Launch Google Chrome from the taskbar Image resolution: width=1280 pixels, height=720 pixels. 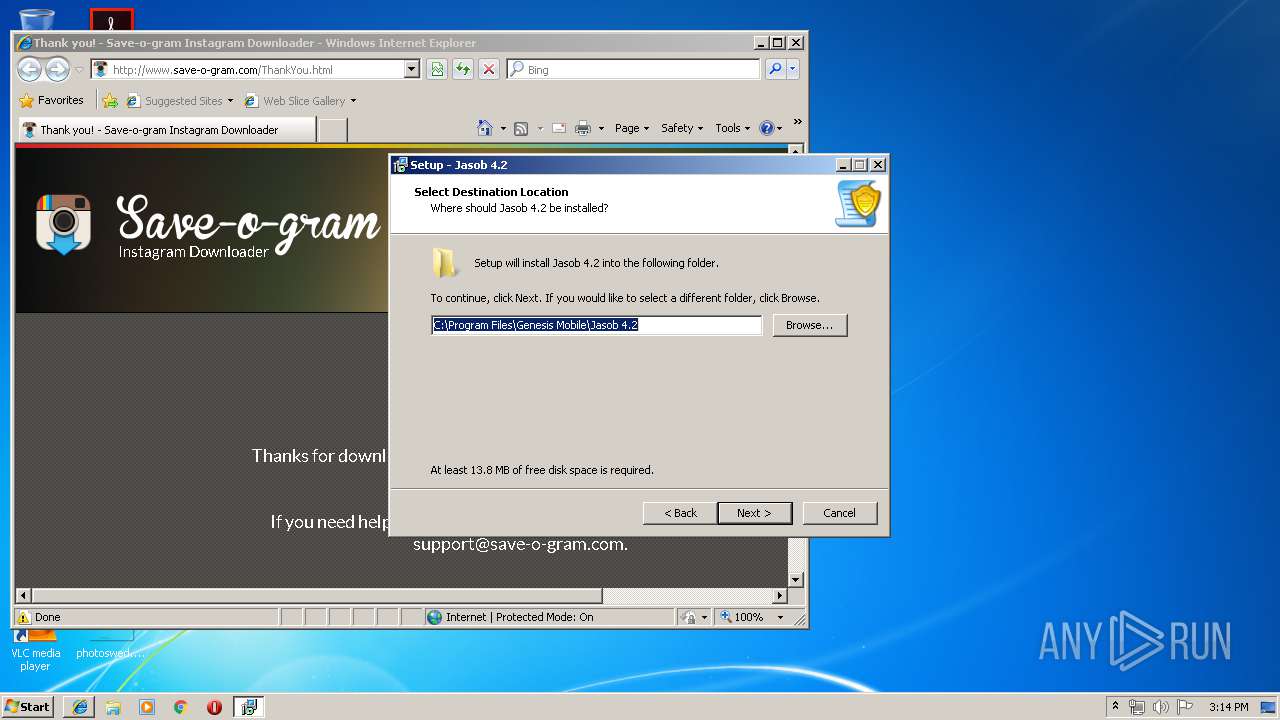[x=181, y=707]
